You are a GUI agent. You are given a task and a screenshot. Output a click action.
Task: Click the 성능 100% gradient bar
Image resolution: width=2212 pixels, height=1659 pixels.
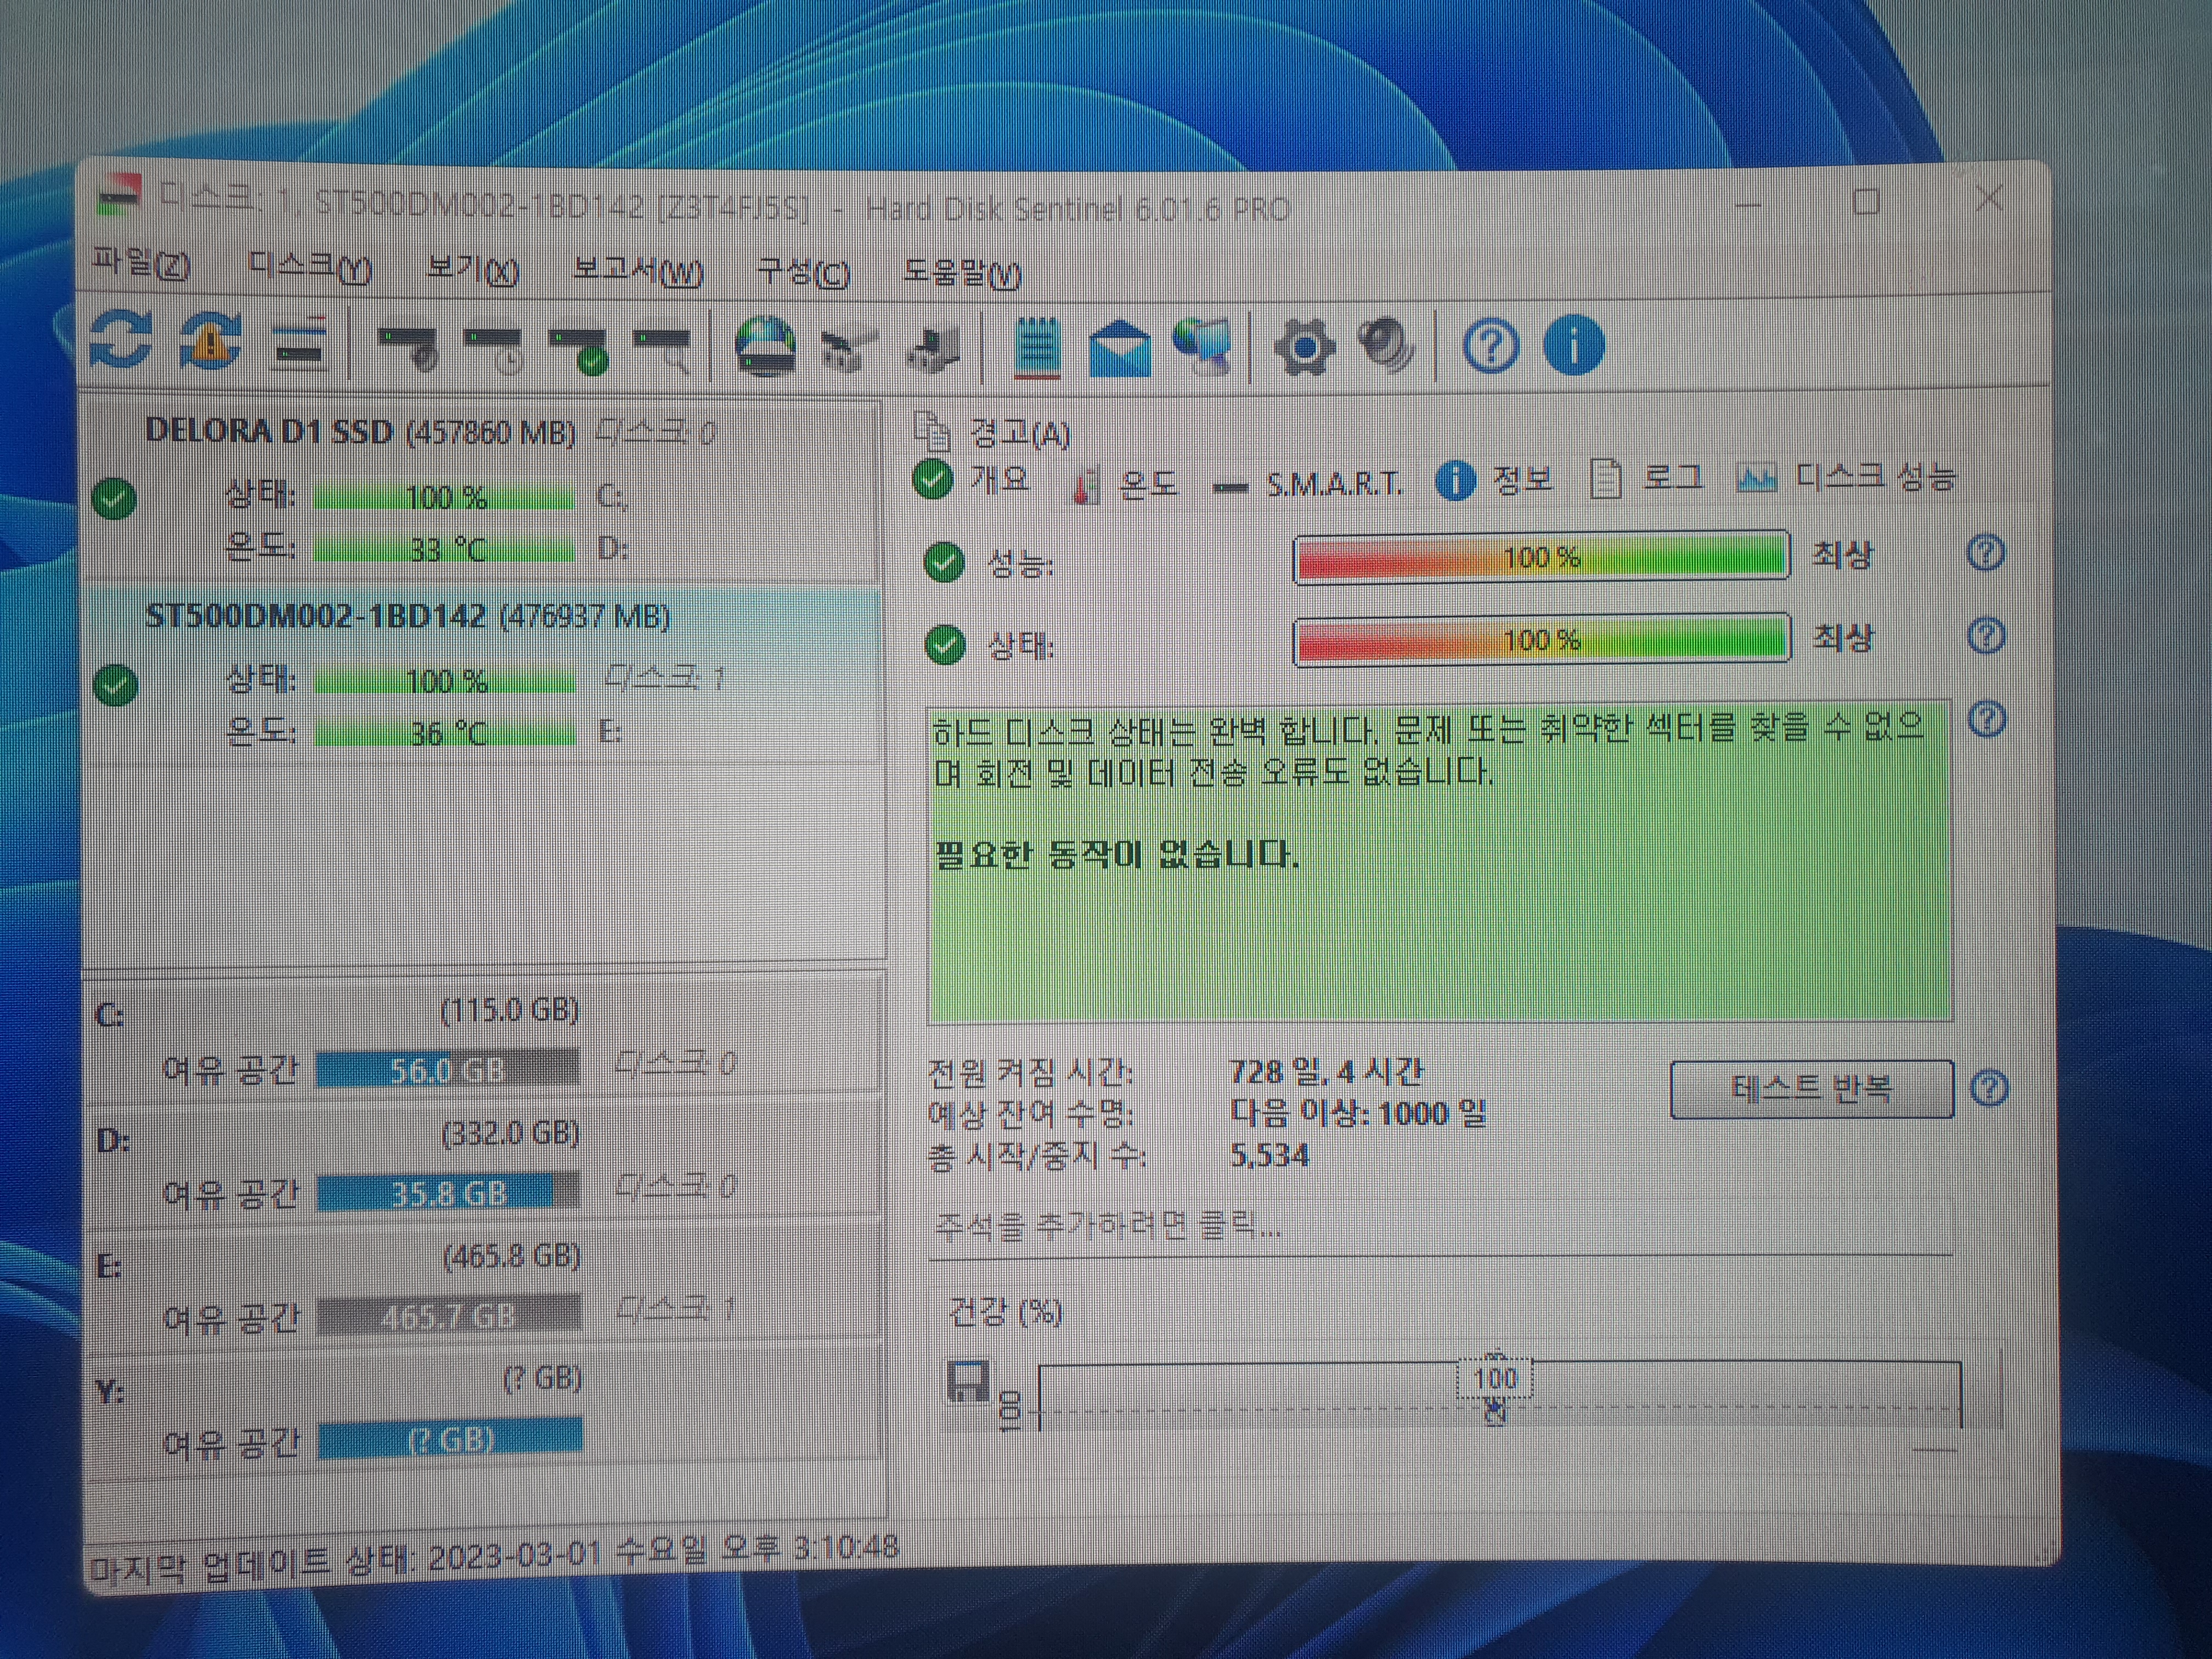1541,557
